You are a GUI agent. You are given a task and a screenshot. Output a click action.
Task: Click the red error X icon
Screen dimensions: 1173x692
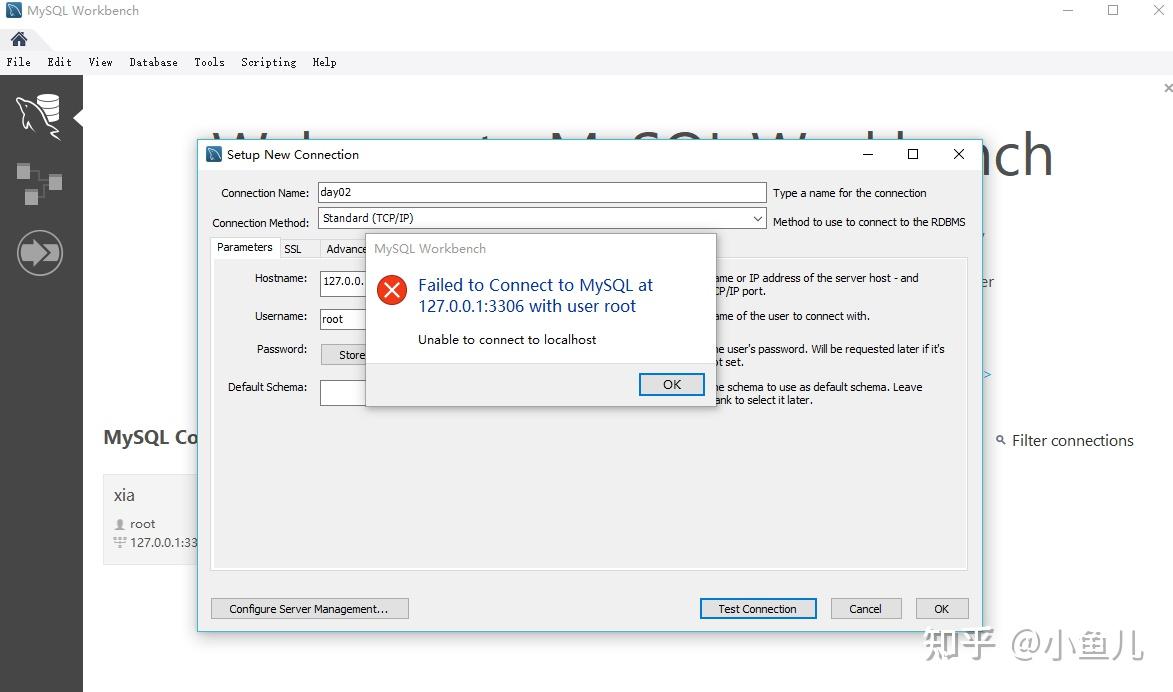[391, 290]
